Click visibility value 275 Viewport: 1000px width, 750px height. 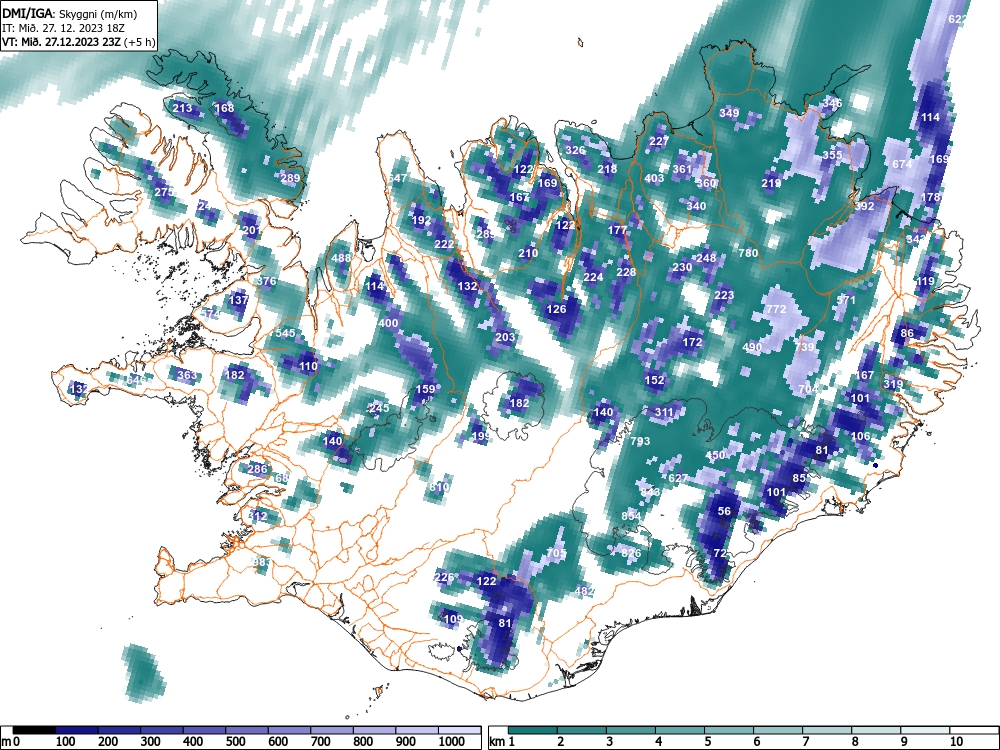[164, 192]
